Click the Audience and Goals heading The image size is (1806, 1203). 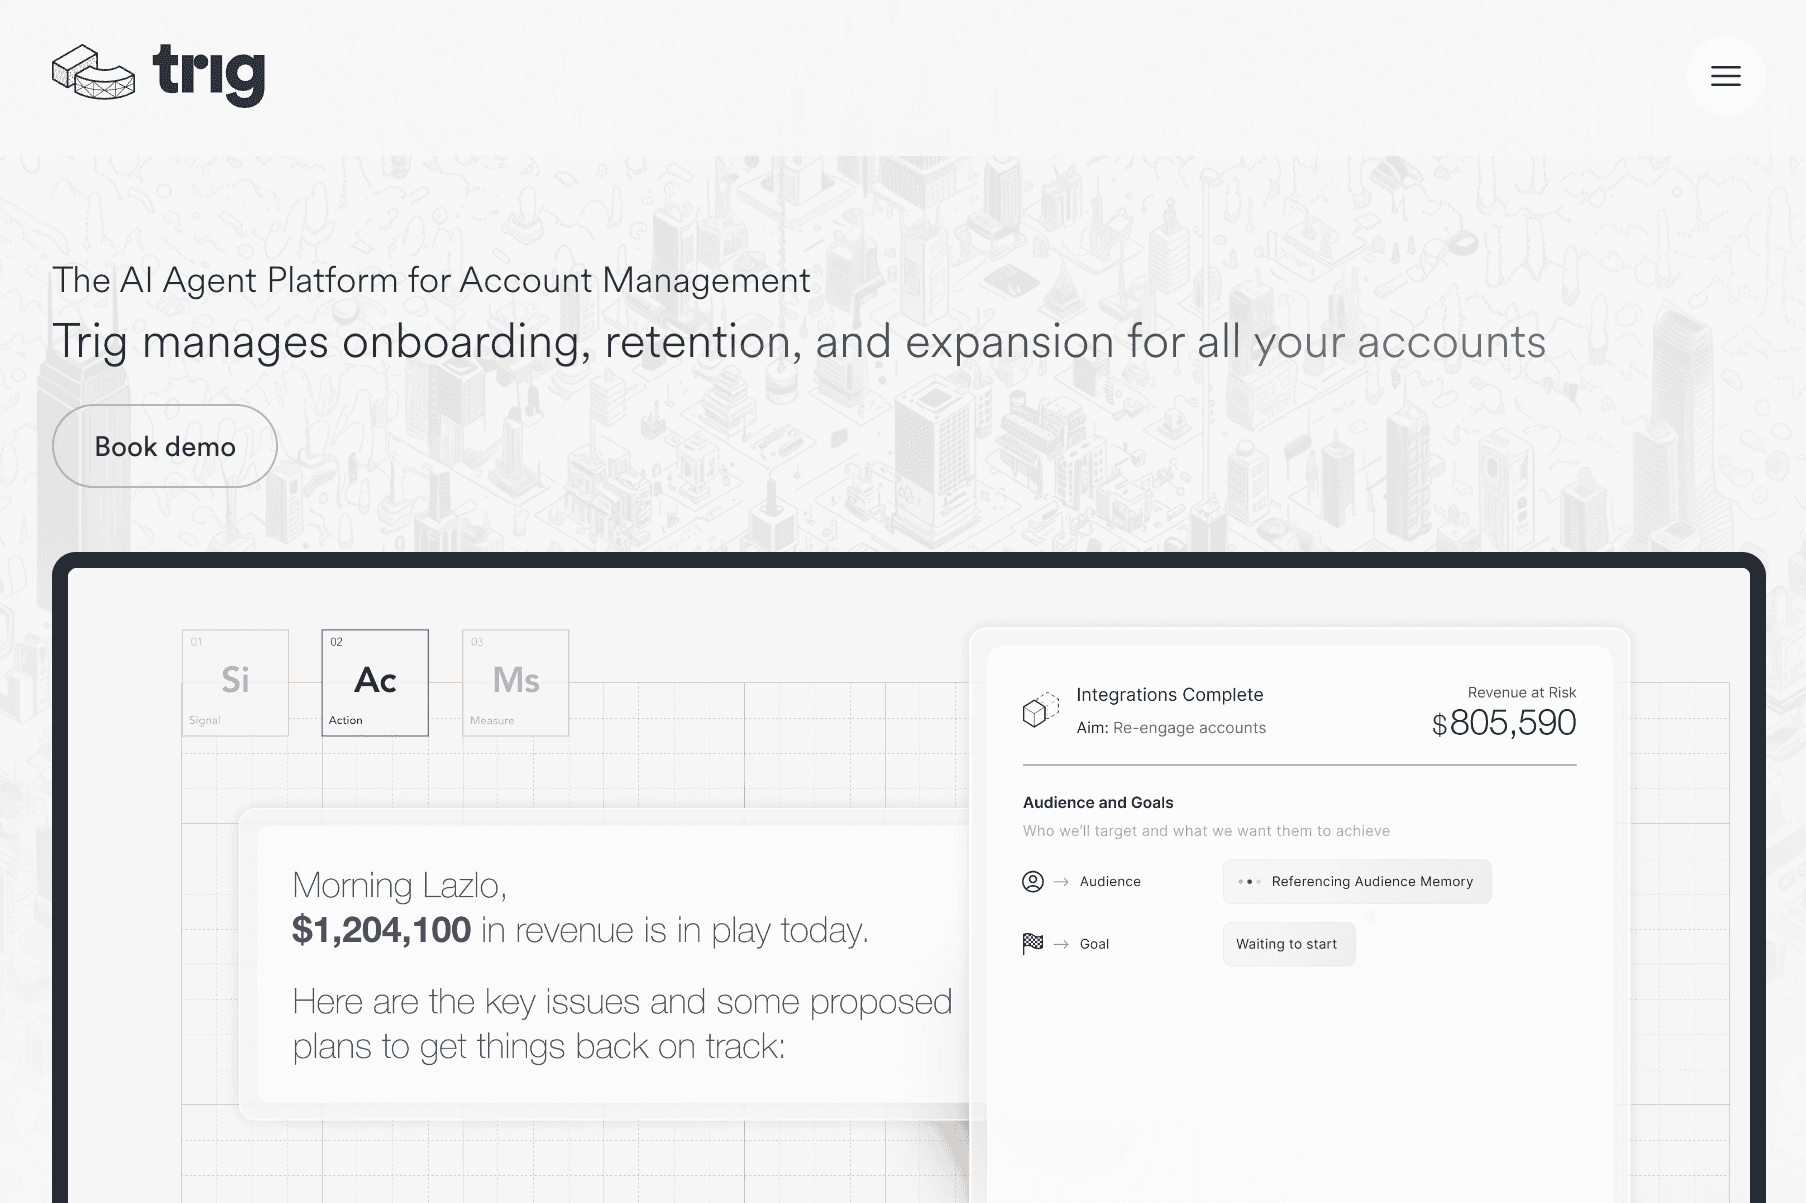[x=1097, y=802]
